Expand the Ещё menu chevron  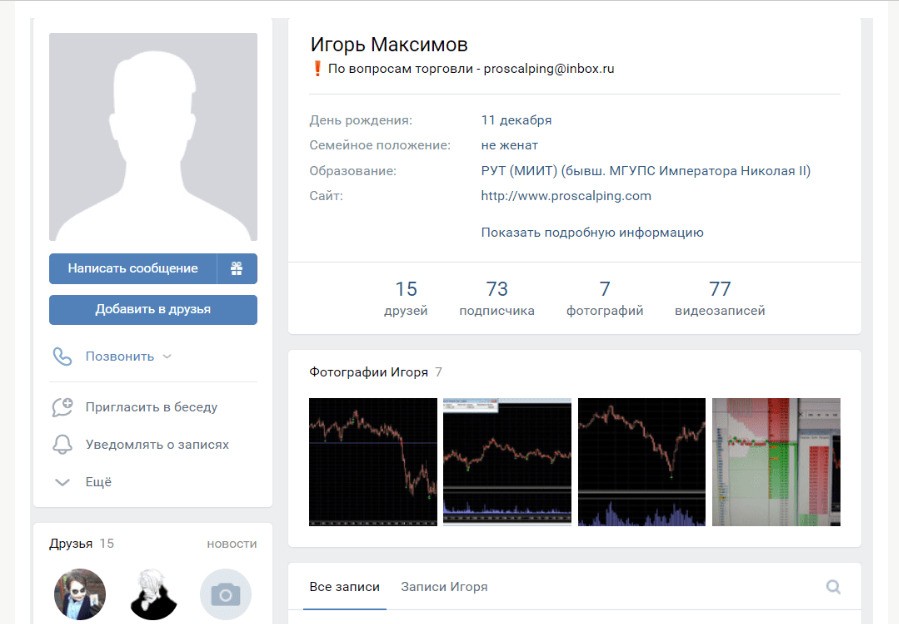[62, 482]
